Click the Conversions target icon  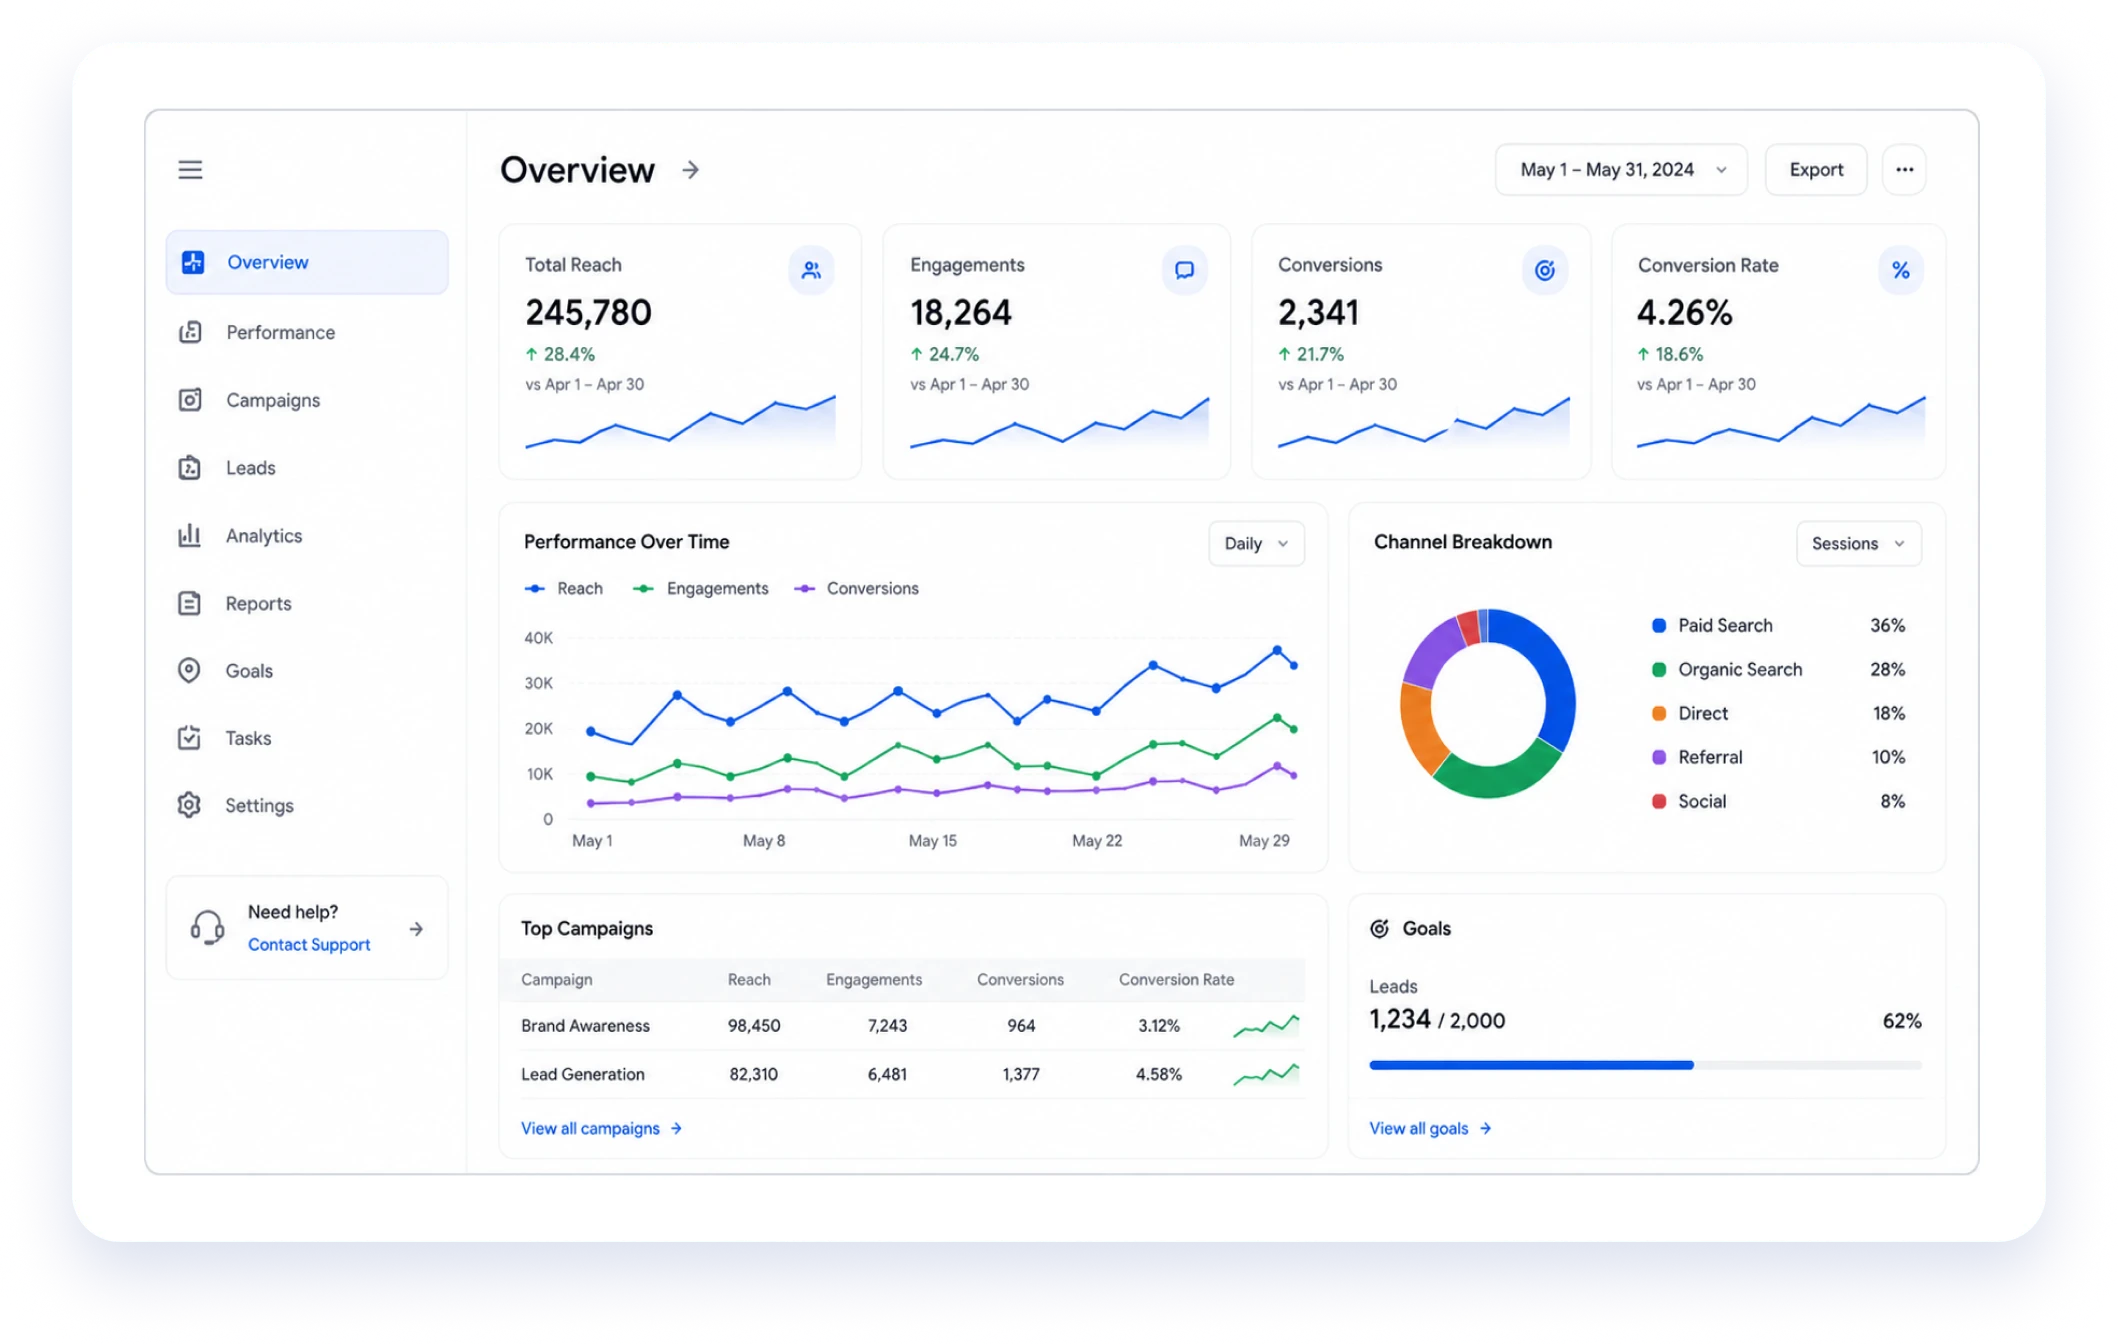(1544, 270)
